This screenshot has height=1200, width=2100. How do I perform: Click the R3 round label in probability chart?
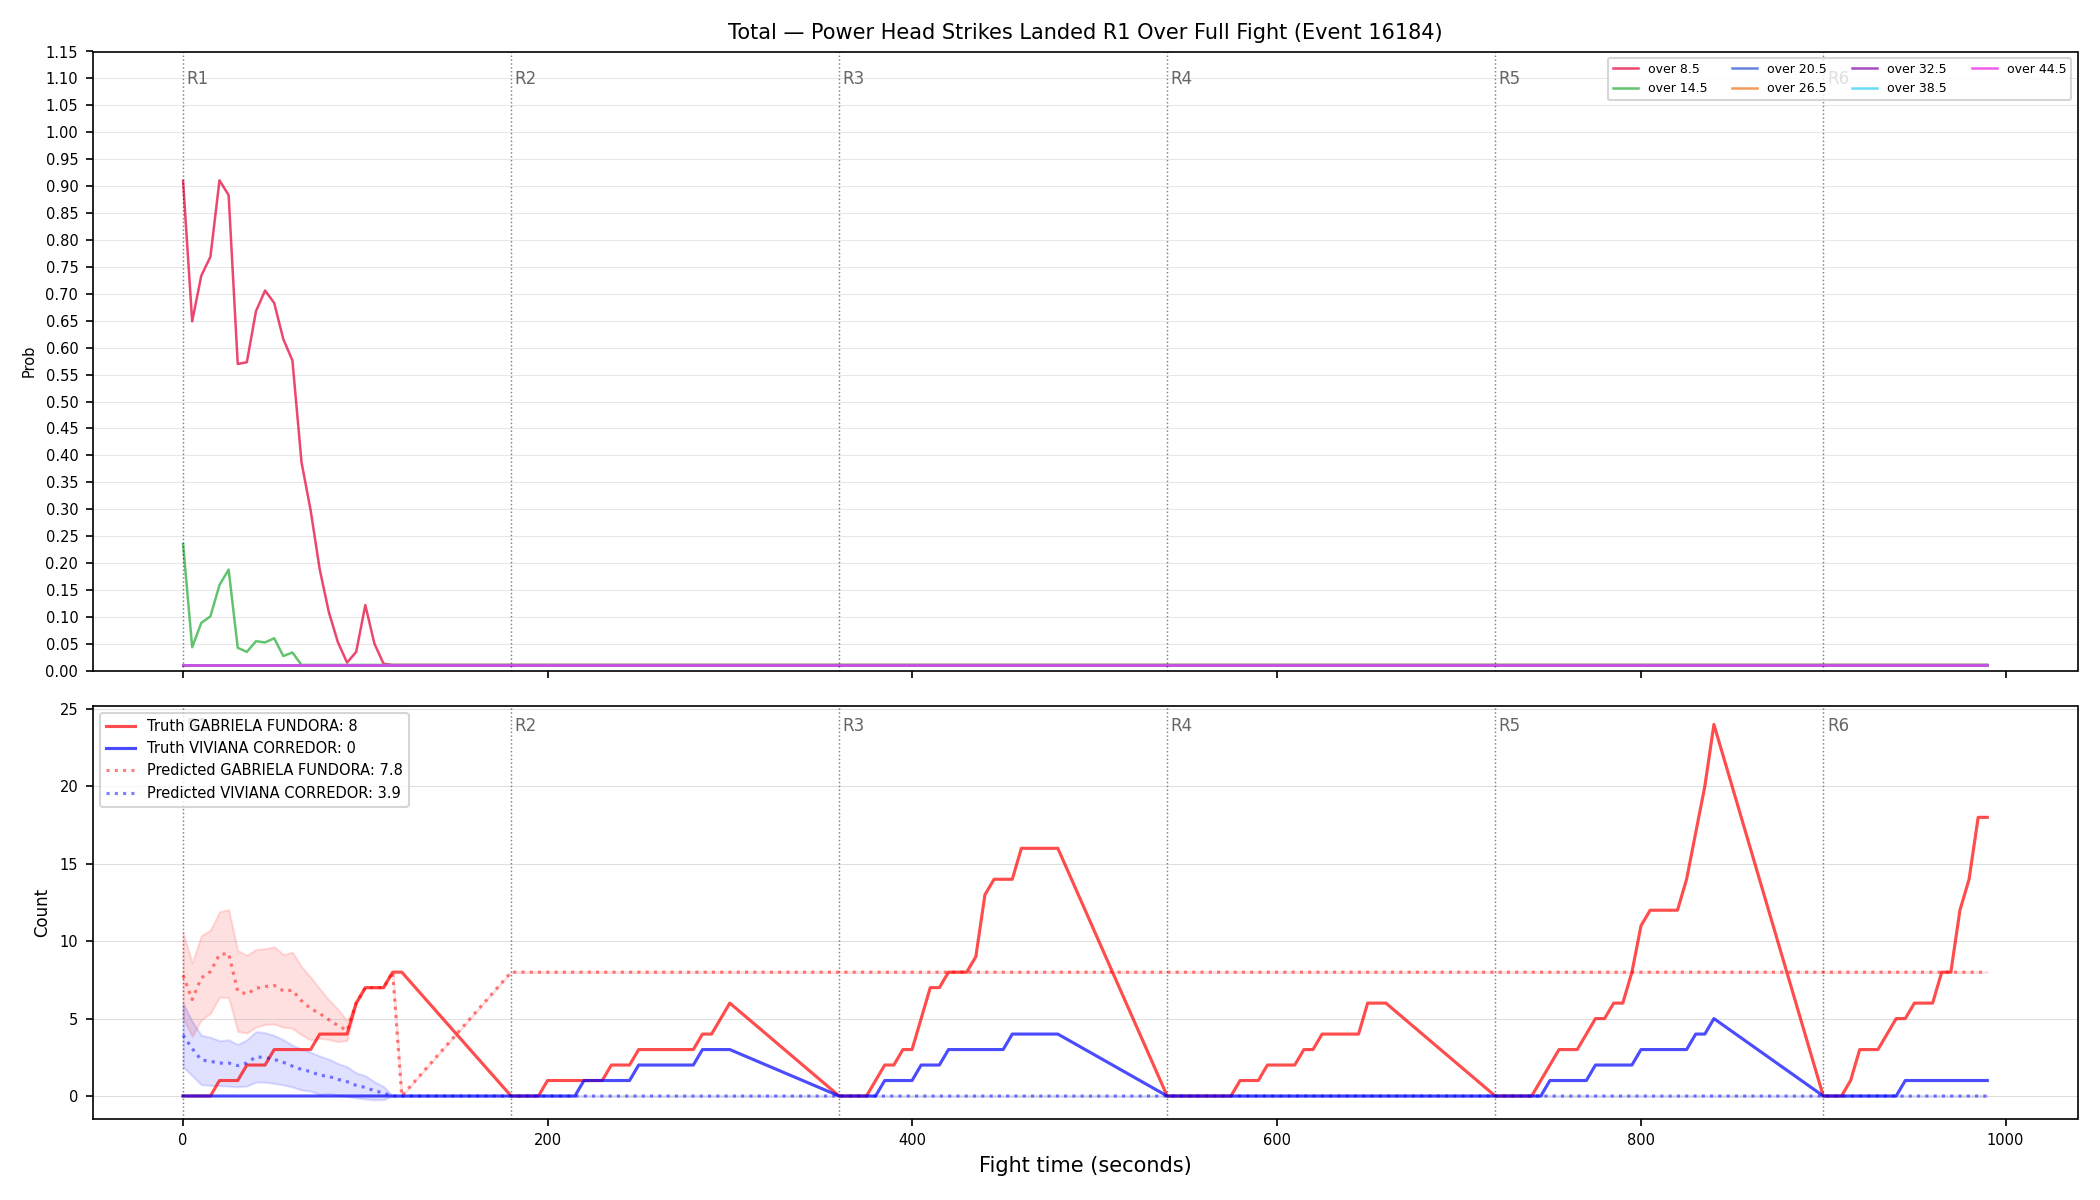(x=853, y=78)
